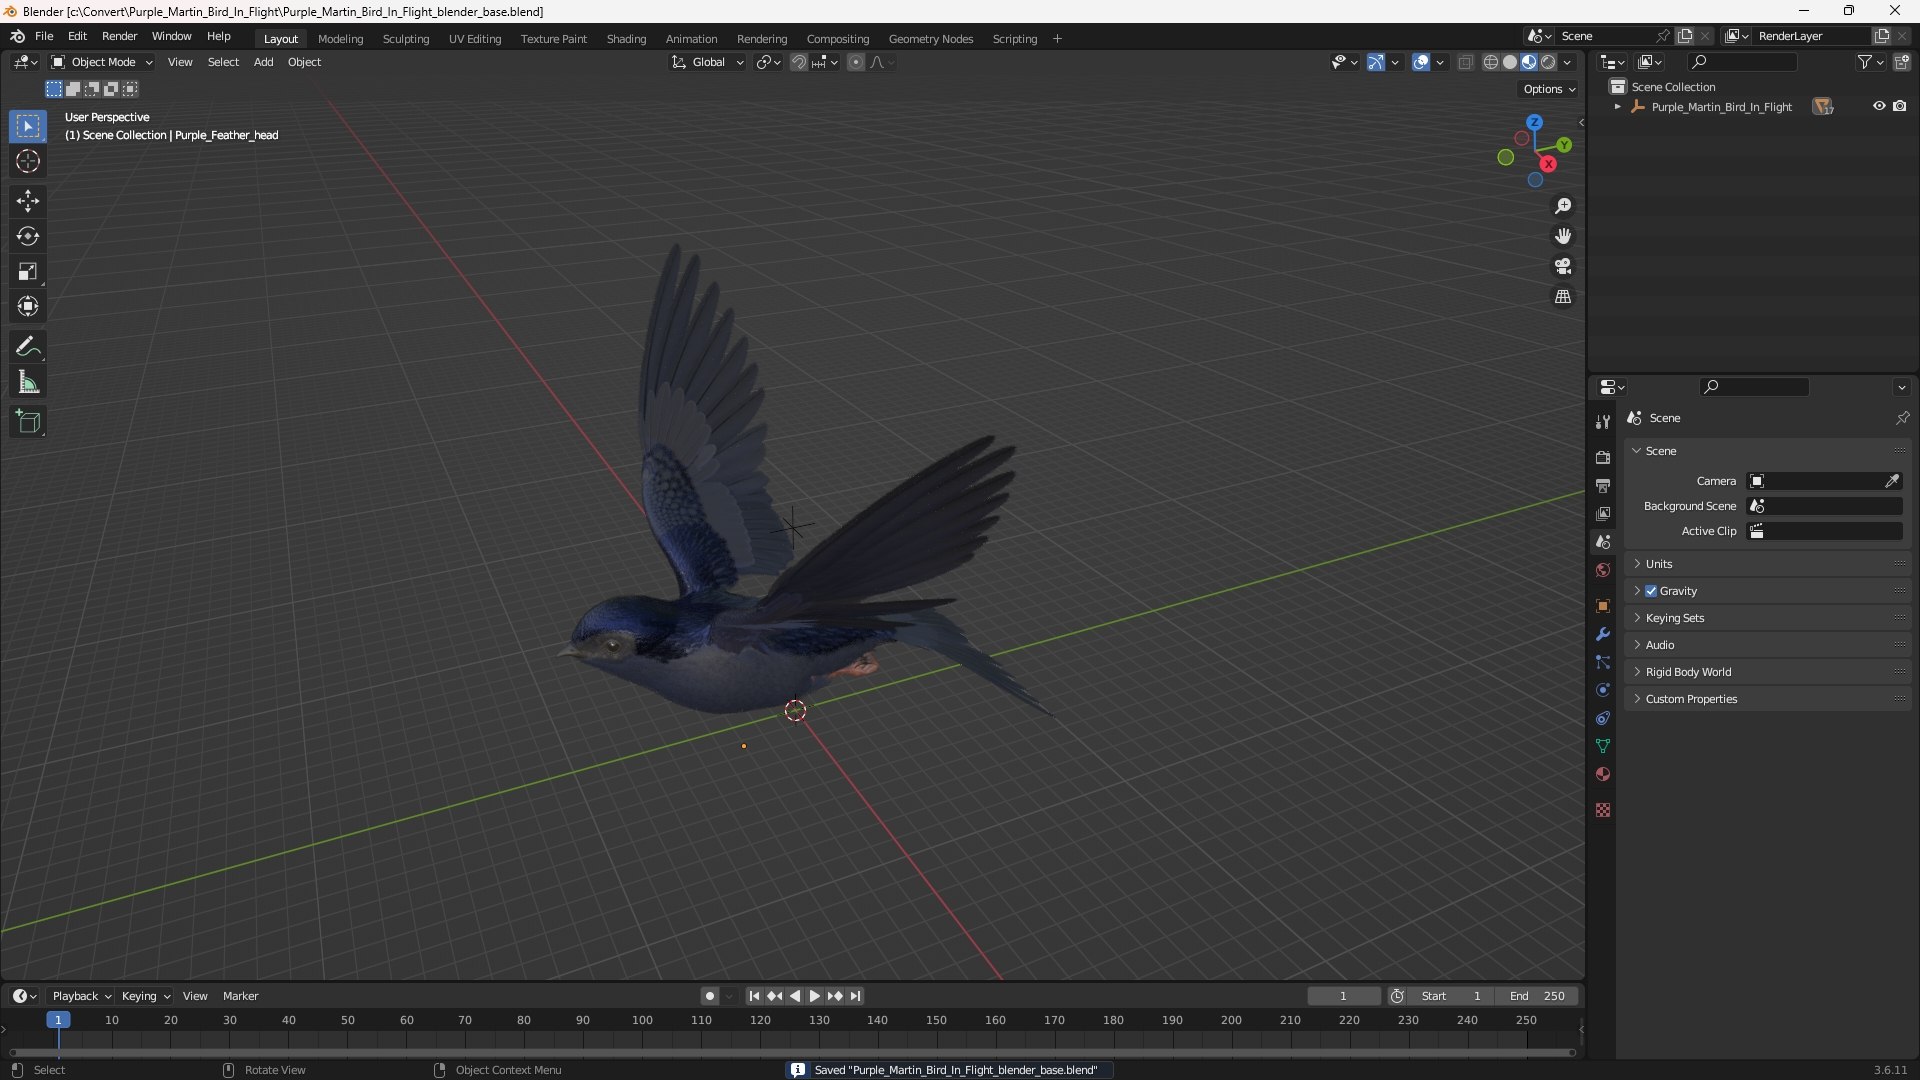Image resolution: width=1920 pixels, height=1080 pixels.
Task: Open the Render properties tab
Action: click(x=1603, y=457)
